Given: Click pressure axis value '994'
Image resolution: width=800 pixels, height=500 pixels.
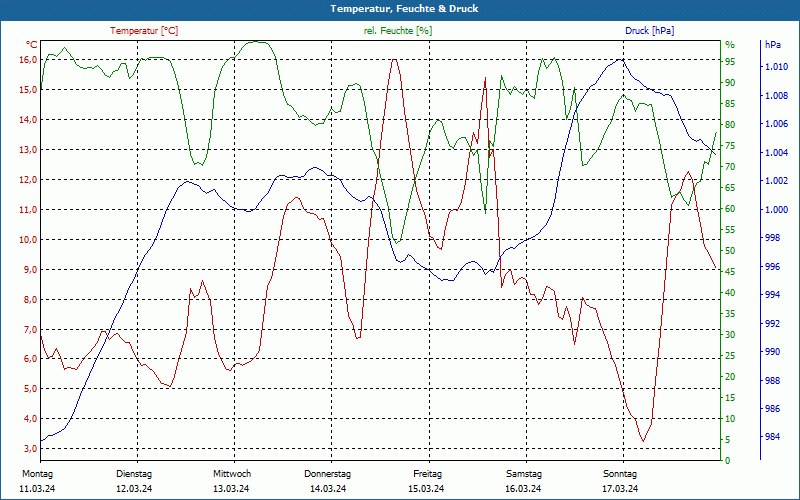Looking at the screenshot, I should 772,295.
